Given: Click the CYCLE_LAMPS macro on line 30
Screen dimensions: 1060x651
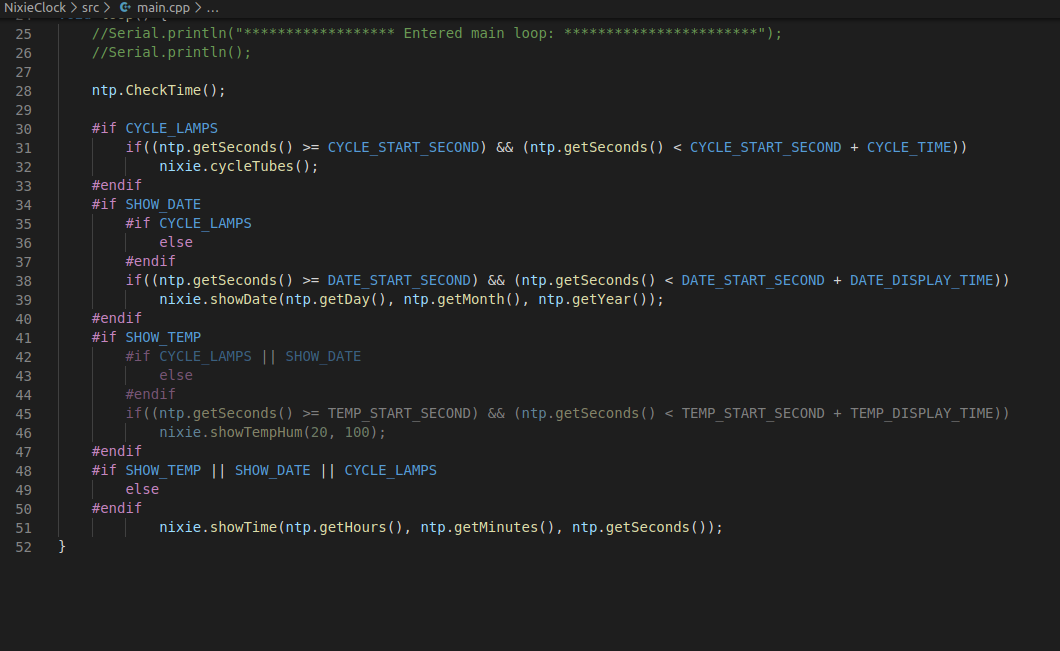Looking at the screenshot, I should point(171,128).
